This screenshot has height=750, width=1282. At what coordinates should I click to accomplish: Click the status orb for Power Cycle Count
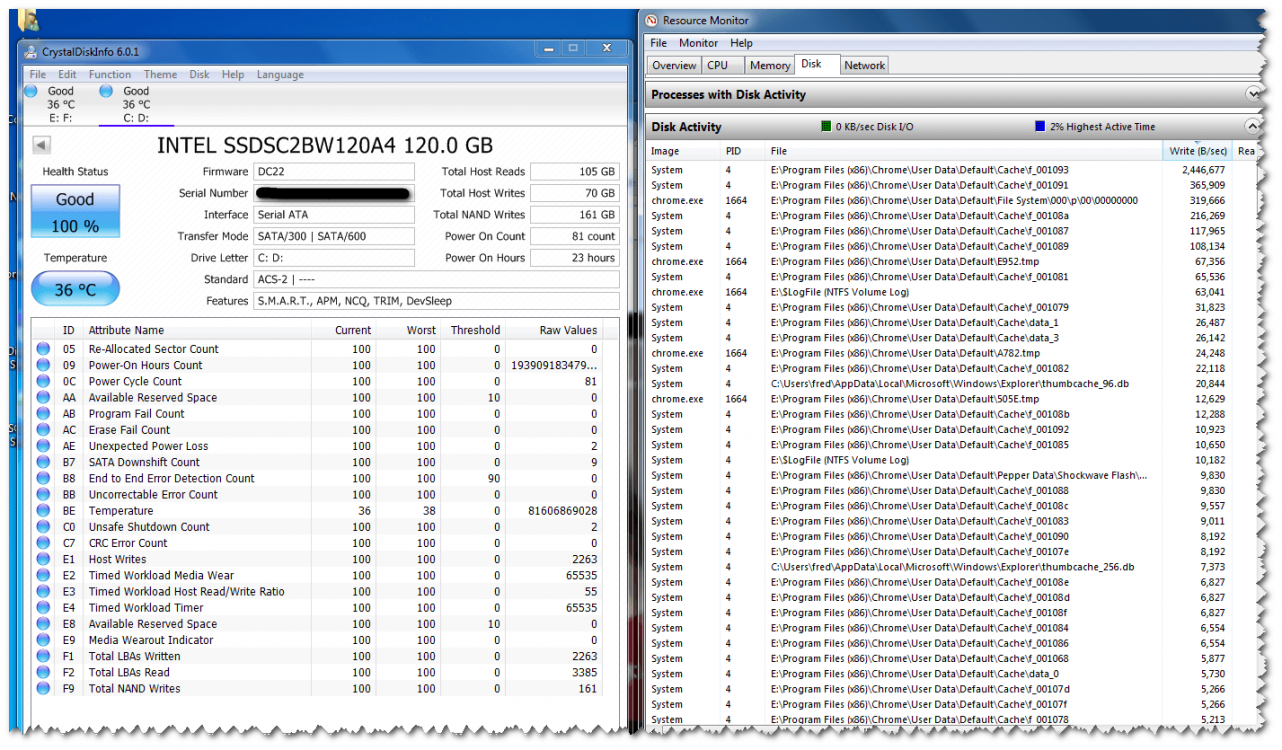coord(43,381)
